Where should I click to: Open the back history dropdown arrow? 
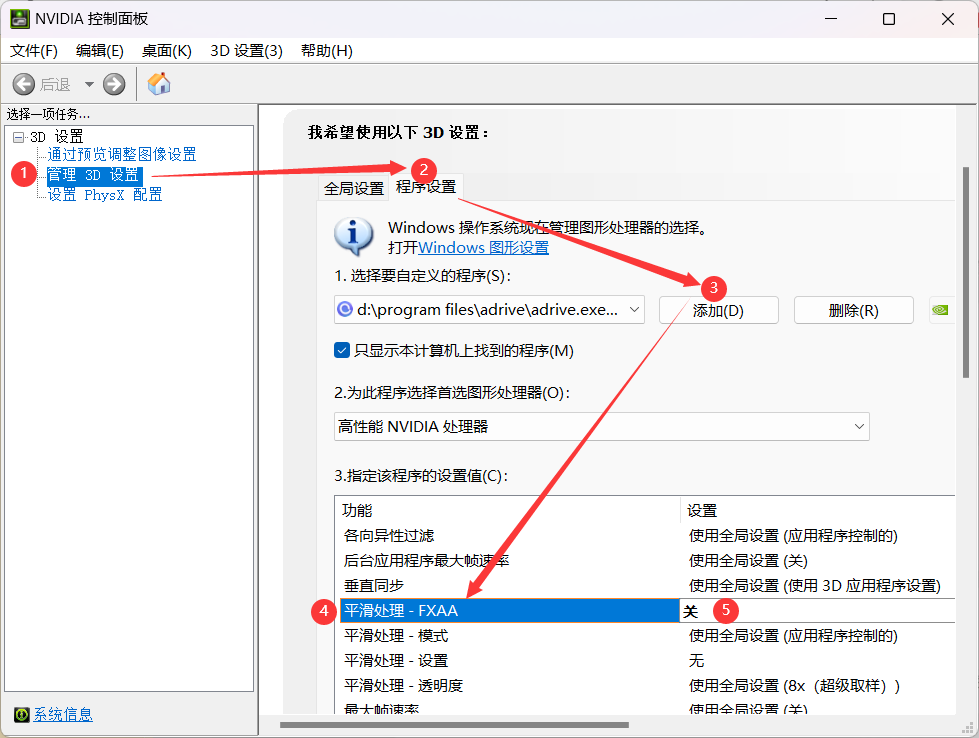(89, 84)
